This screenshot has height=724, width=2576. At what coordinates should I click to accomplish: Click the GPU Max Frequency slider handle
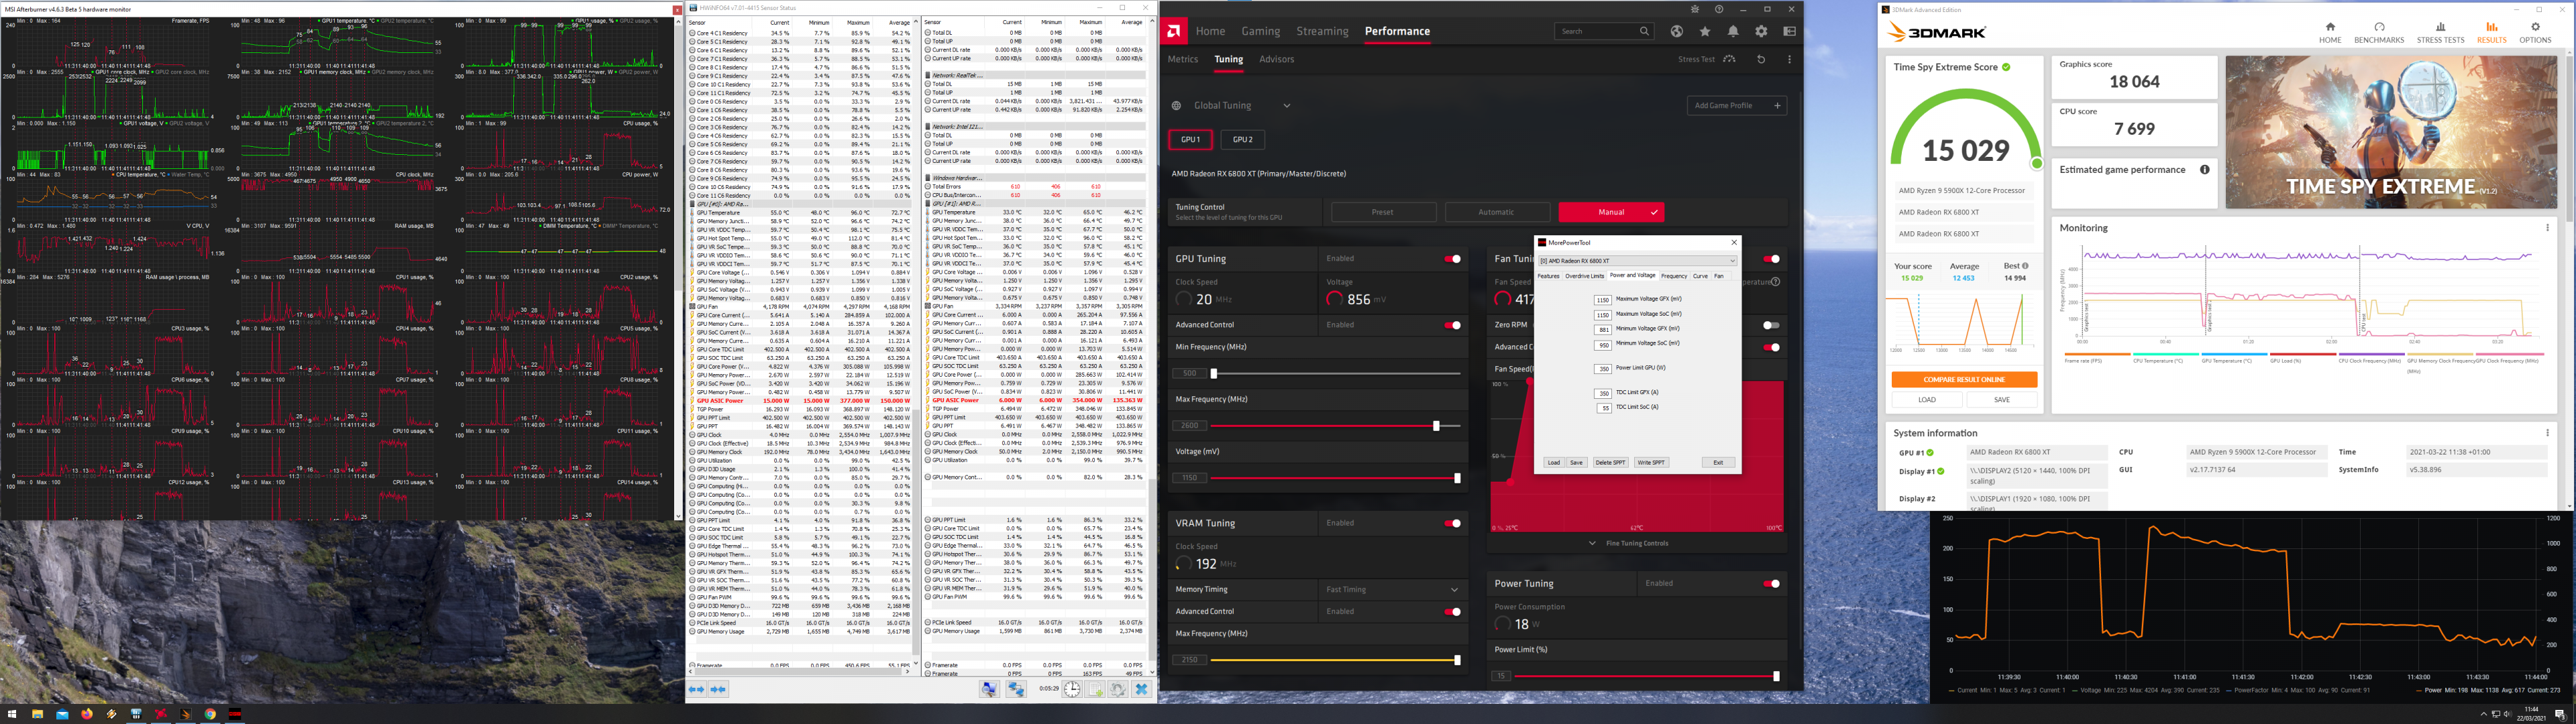click(x=1436, y=426)
